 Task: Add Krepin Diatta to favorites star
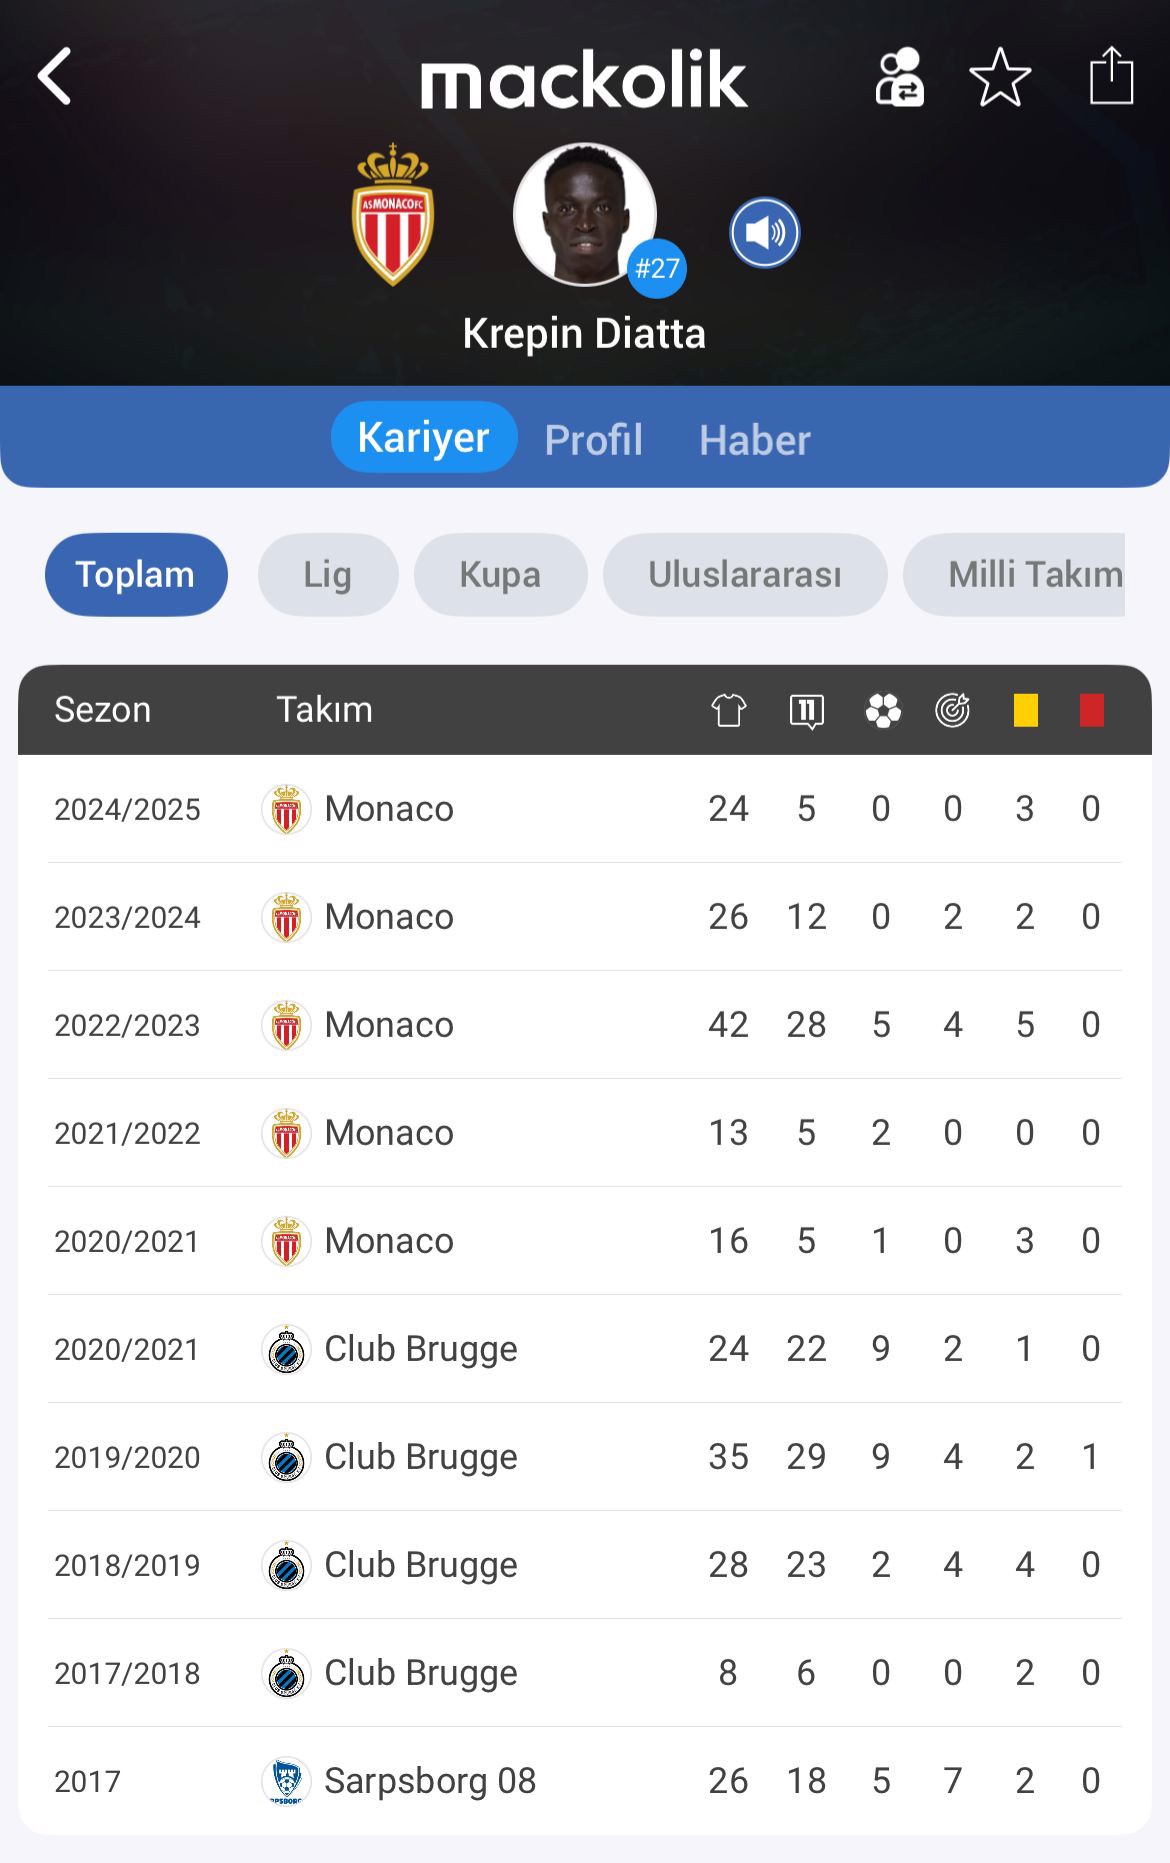tap(1000, 77)
